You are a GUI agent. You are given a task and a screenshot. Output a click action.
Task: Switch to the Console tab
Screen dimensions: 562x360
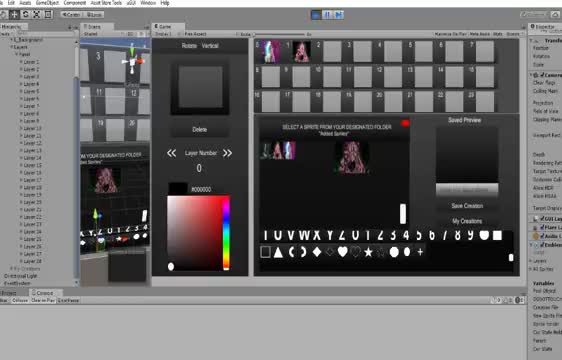(43, 293)
